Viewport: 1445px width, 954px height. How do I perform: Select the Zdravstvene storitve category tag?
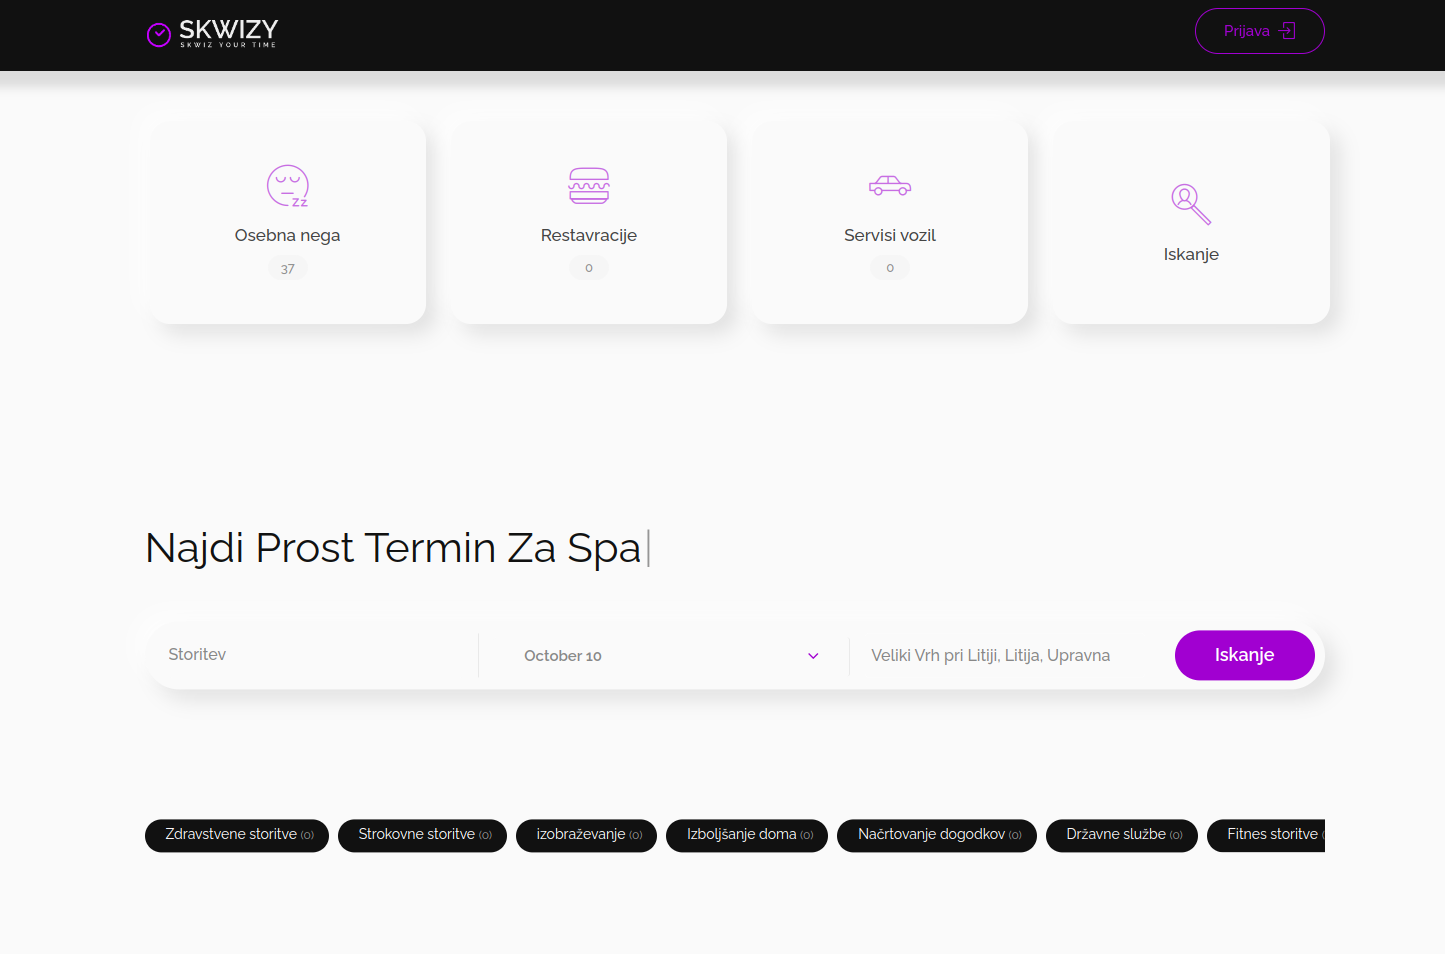[x=237, y=835]
